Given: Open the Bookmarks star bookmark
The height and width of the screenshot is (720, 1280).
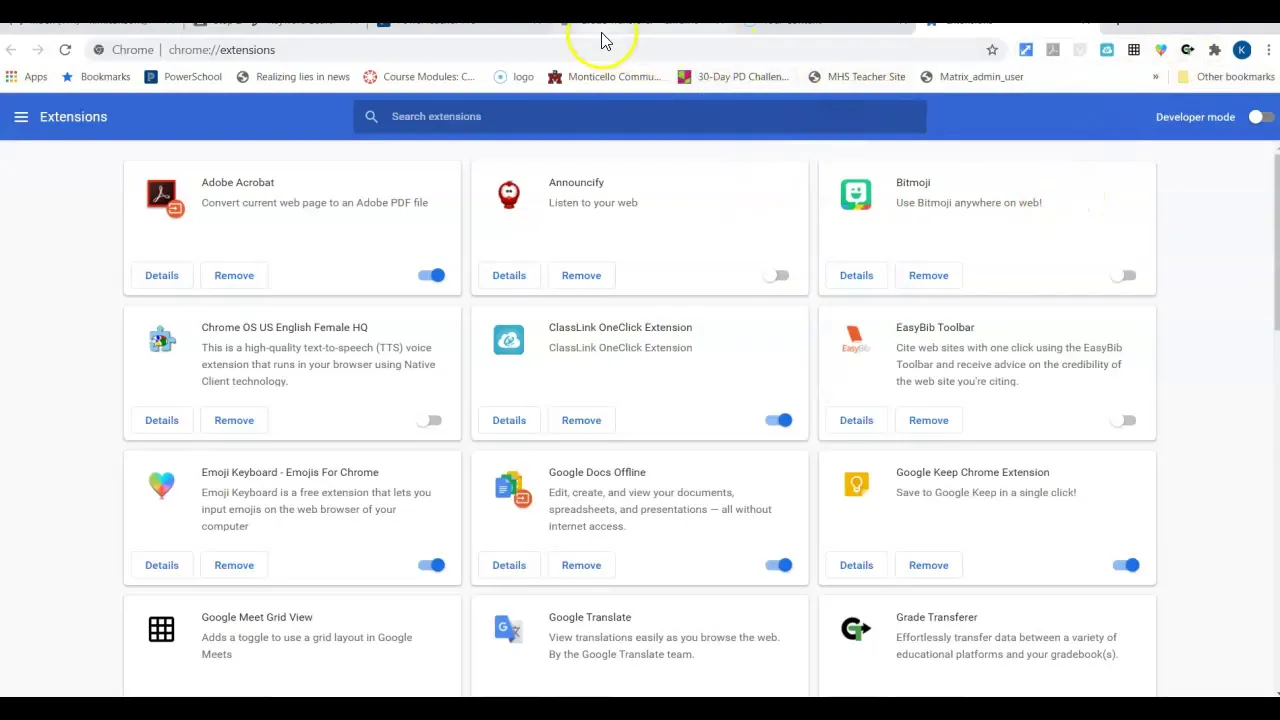Looking at the screenshot, I should 95,77.
